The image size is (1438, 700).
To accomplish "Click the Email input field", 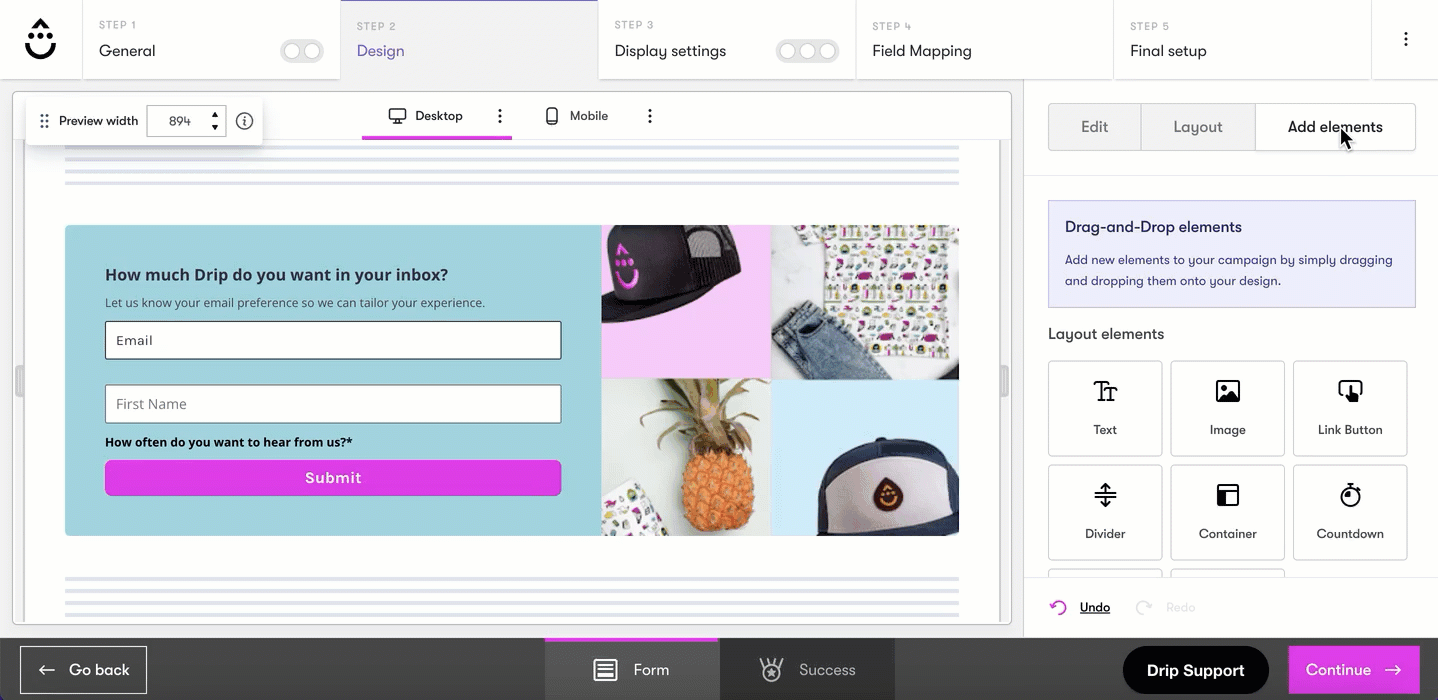I will click(333, 340).
